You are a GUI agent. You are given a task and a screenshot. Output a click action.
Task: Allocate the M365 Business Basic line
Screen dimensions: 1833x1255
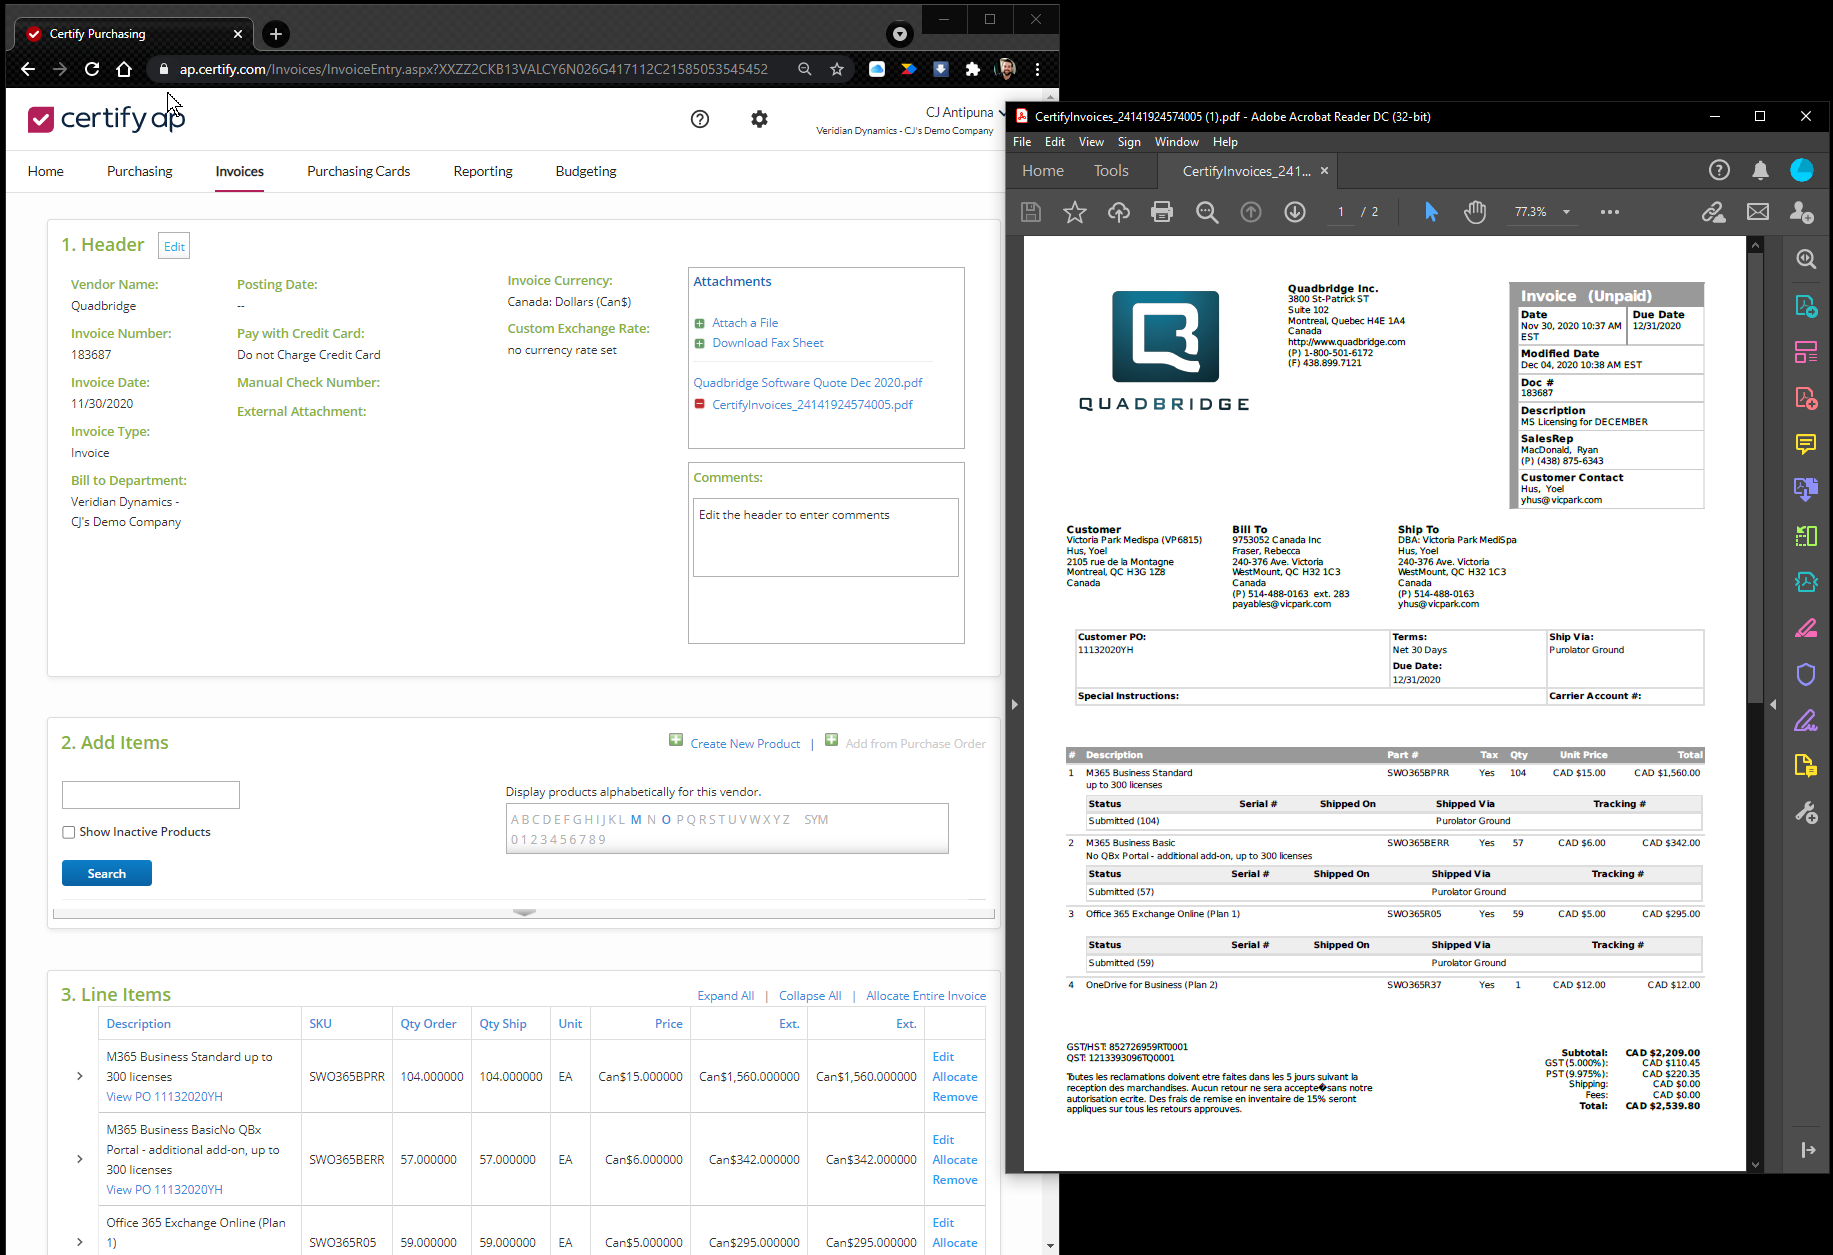(955, 1160)
